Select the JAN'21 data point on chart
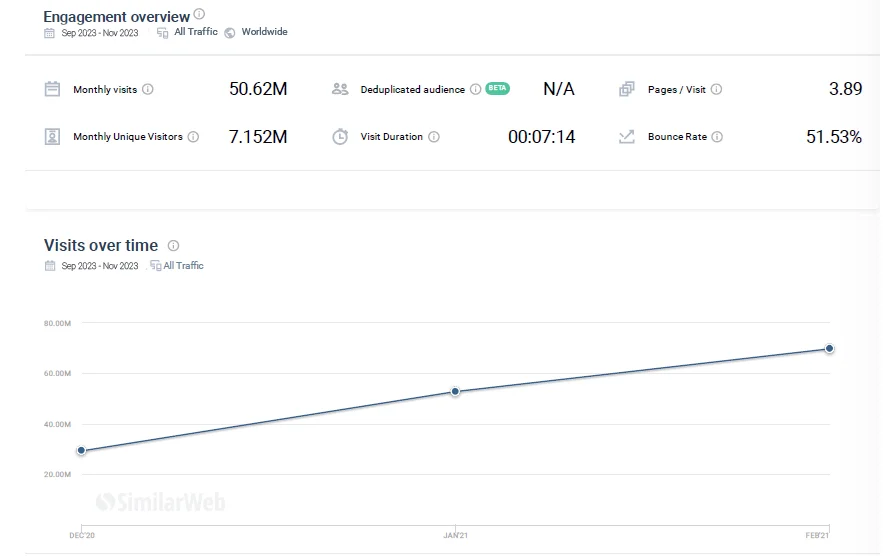 455,391
